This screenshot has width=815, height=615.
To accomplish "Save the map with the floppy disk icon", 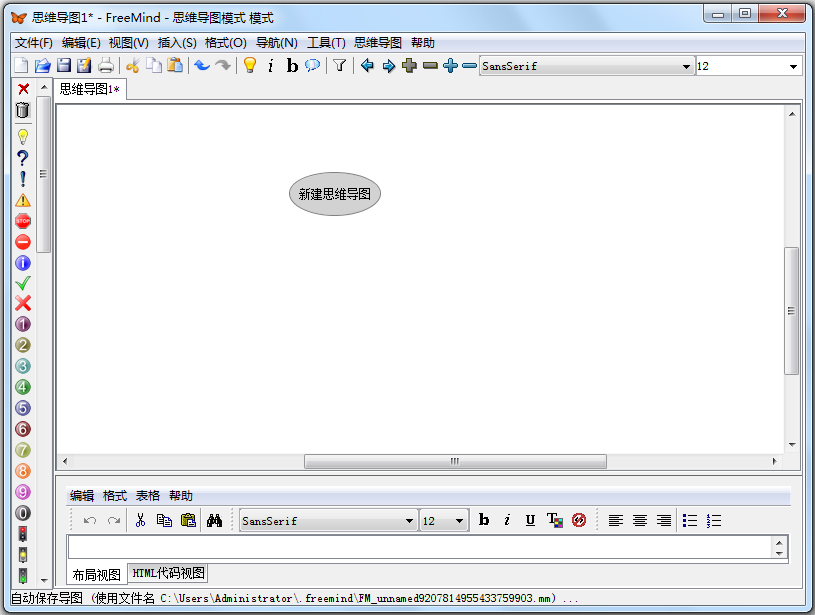I will (63, 66).
